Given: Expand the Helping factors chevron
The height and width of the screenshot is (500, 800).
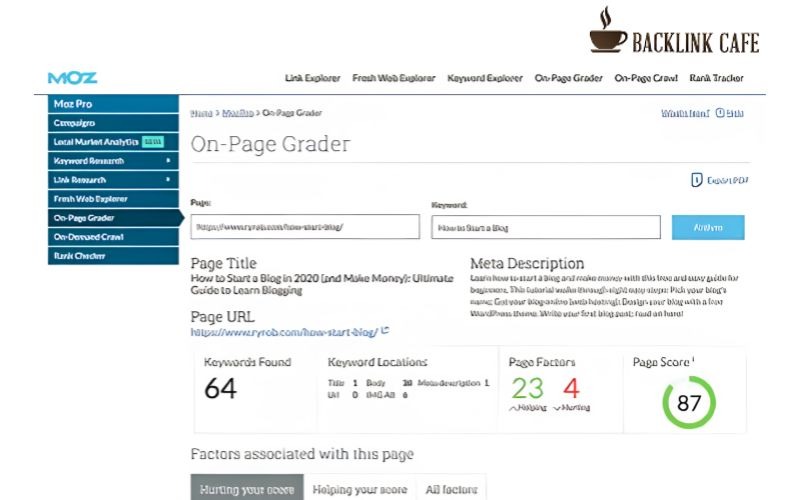Looking at the screenshot, I should (513, 408).
